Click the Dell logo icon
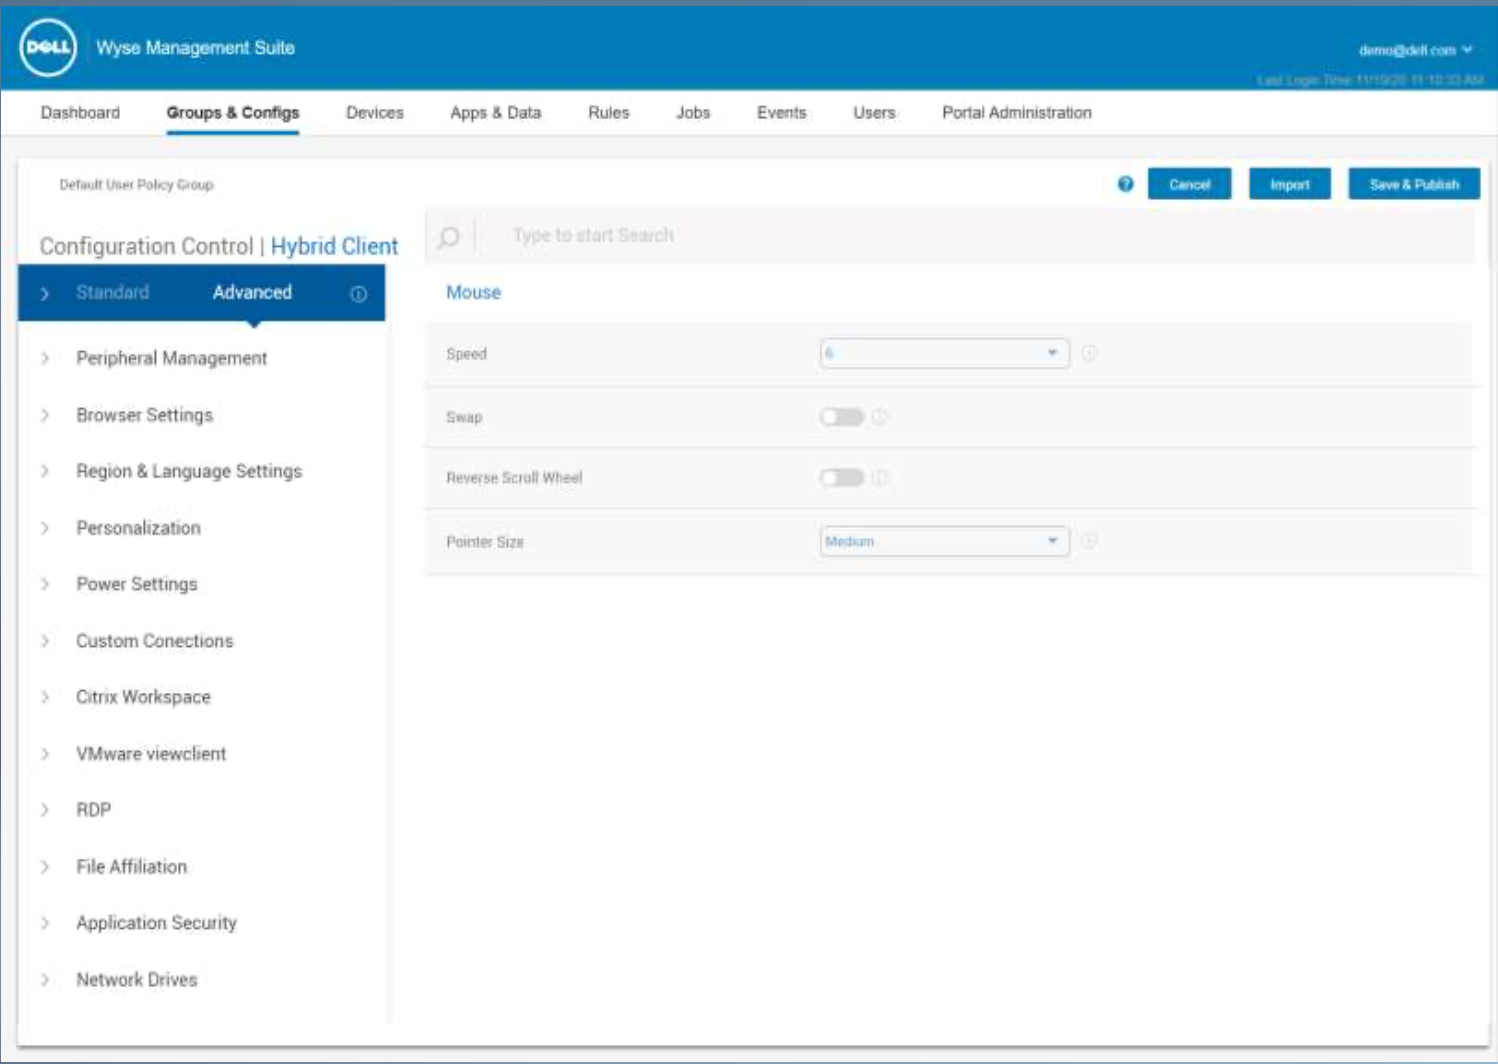The height and width of the screenshot is (1064, 1498). point(48,48)
